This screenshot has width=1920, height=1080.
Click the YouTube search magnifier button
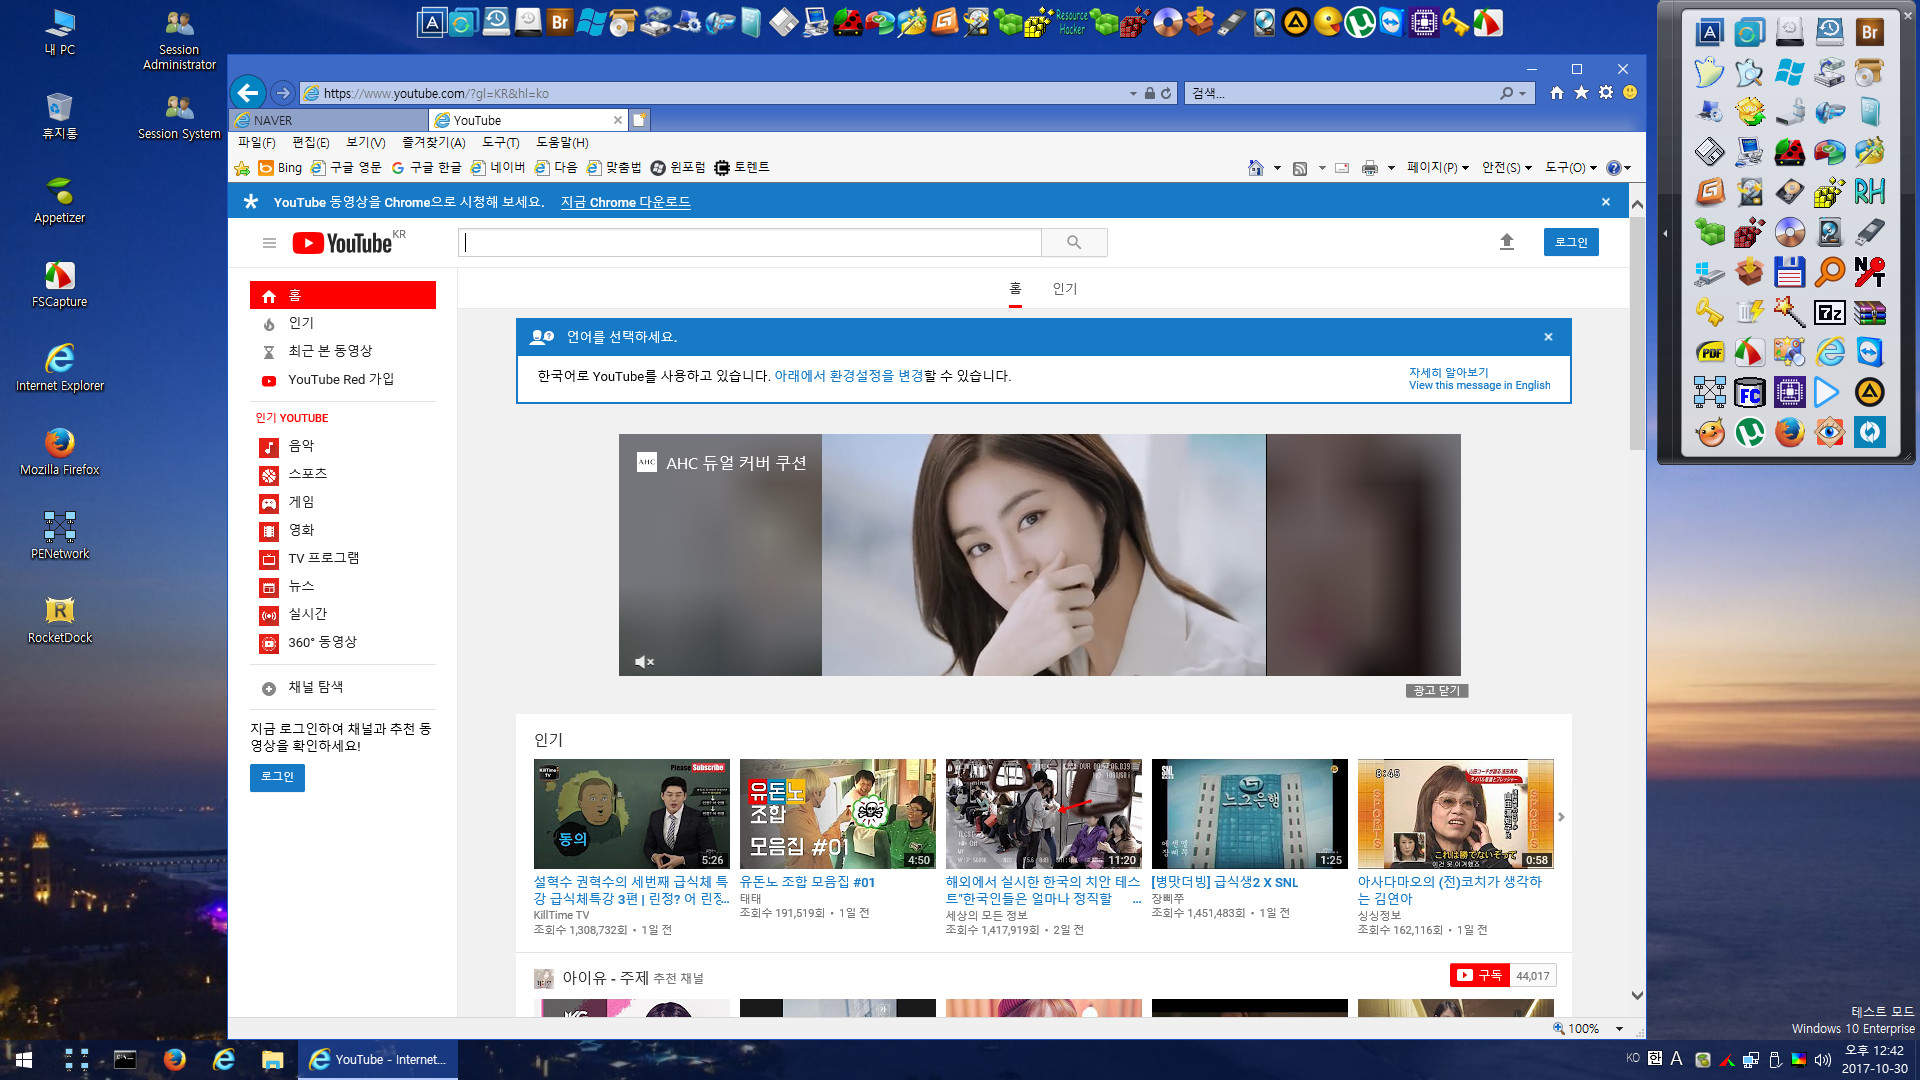[1074, 242]
